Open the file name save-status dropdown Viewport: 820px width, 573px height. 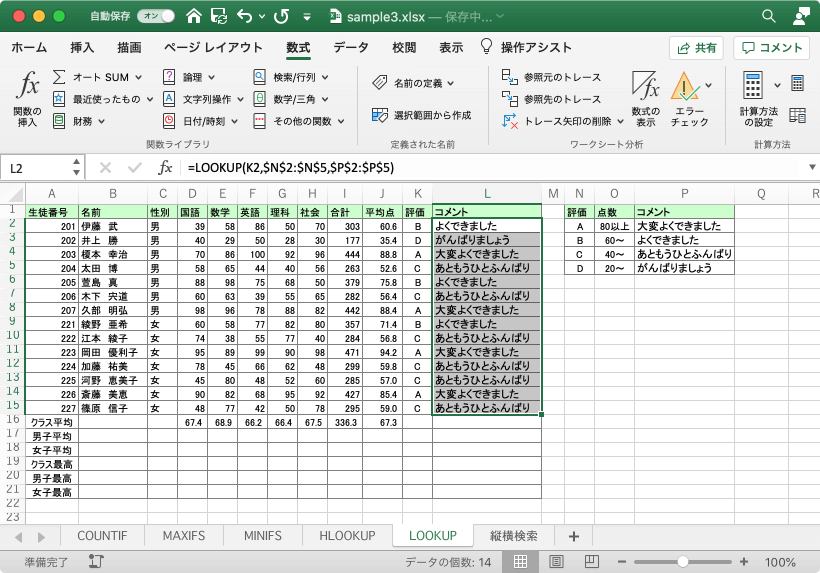500,17
